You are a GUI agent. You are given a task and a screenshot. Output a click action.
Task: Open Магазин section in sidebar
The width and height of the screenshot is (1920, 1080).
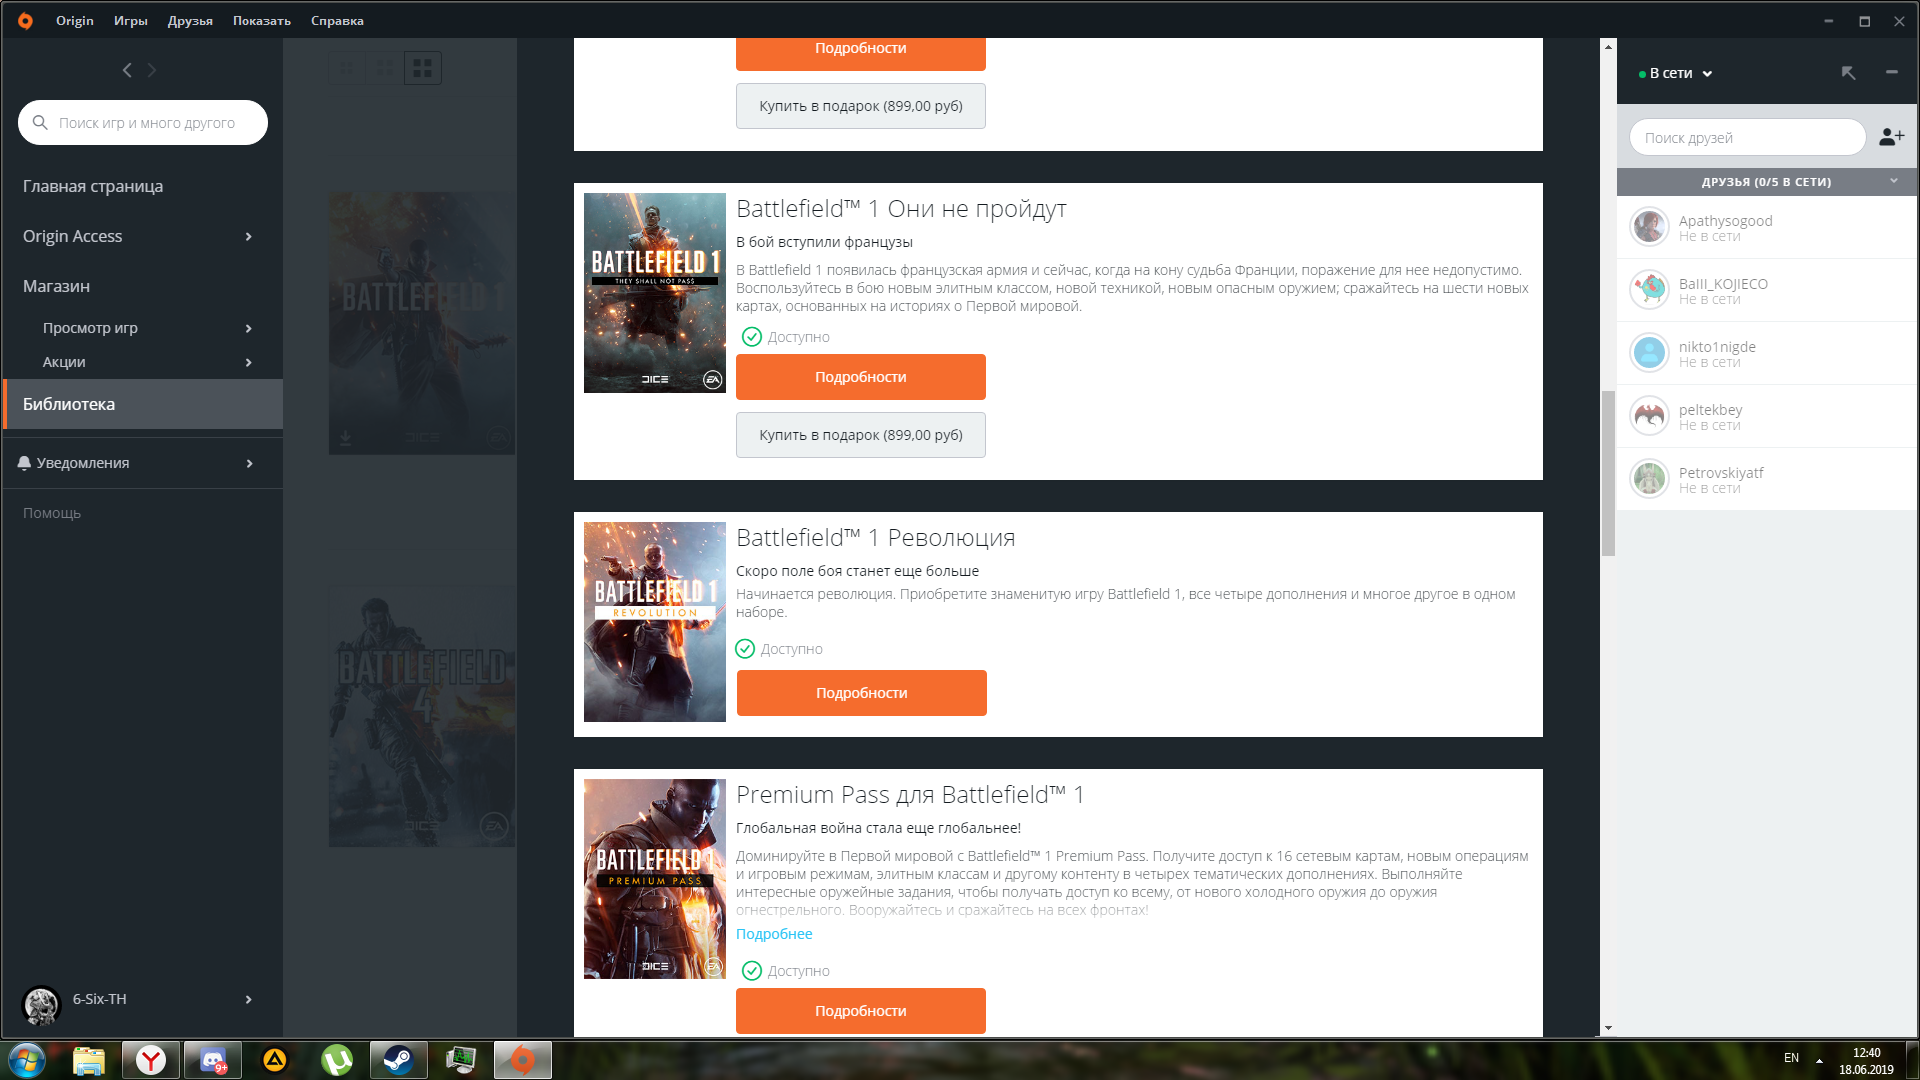click(x=56, y=286)
